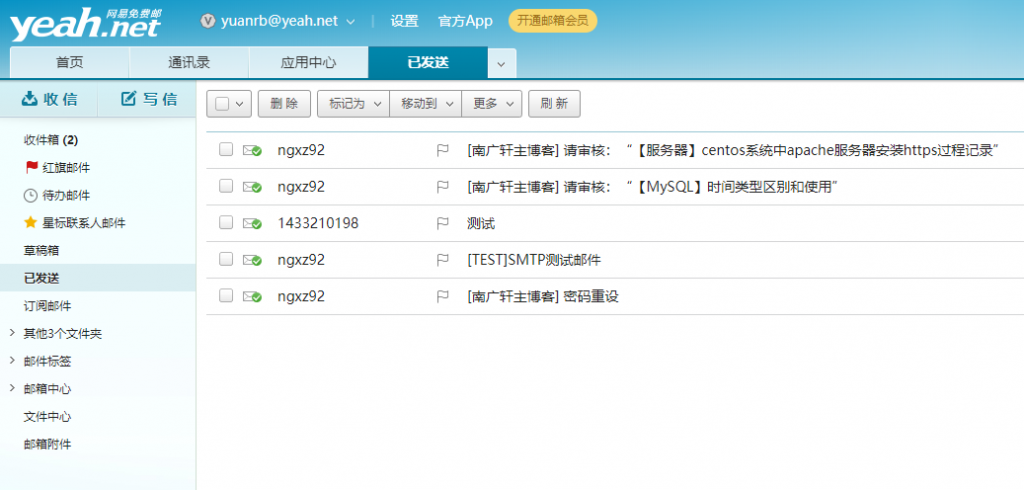Switch to the 首页 tab

point(69,63)
